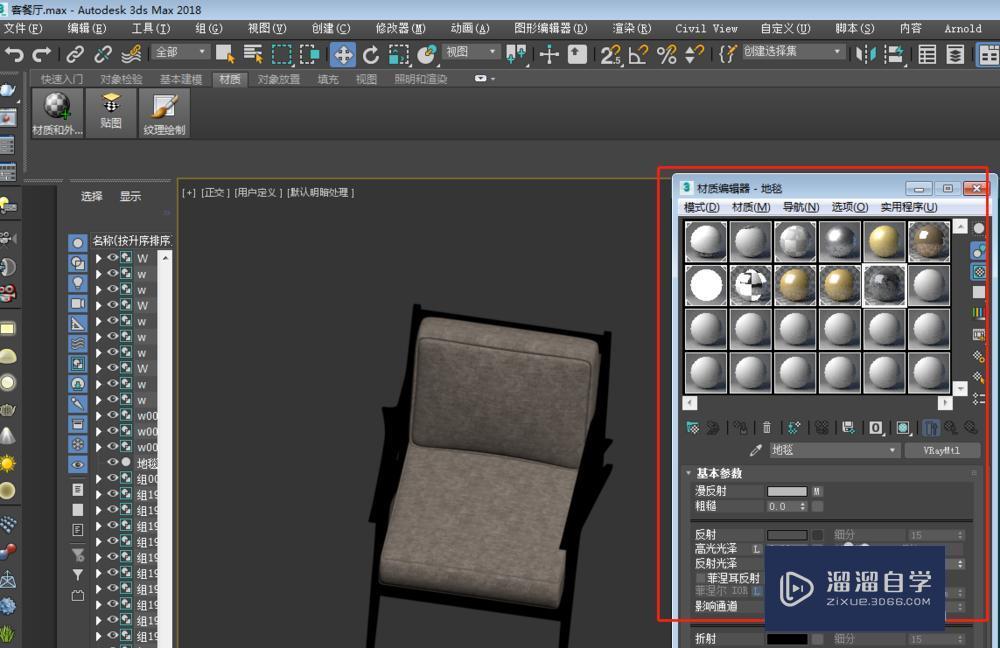Select the Rotate tool on main toolbar
This screenshot has width=1000, height=648.
(371, 55)
